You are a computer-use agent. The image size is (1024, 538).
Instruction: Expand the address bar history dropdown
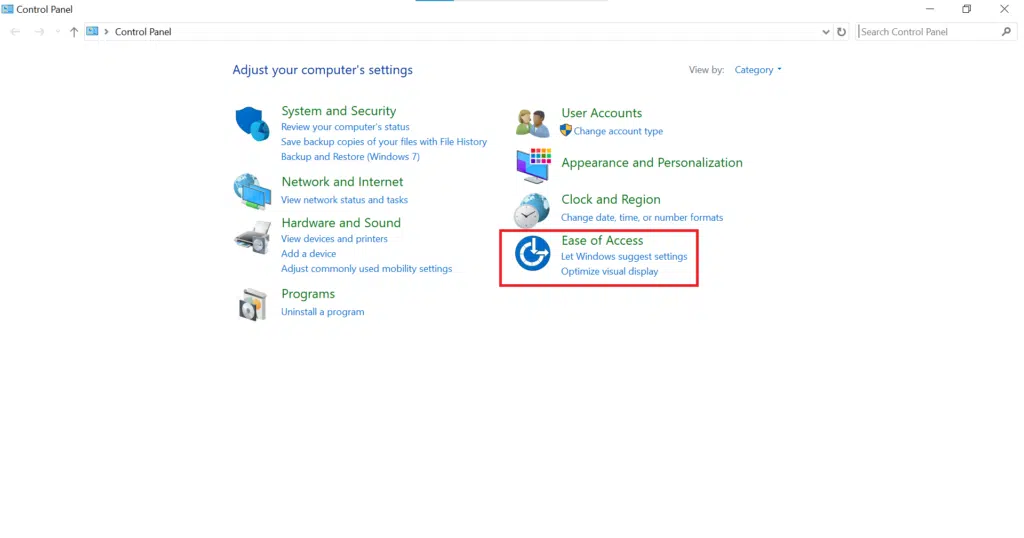tap(825, 31)
